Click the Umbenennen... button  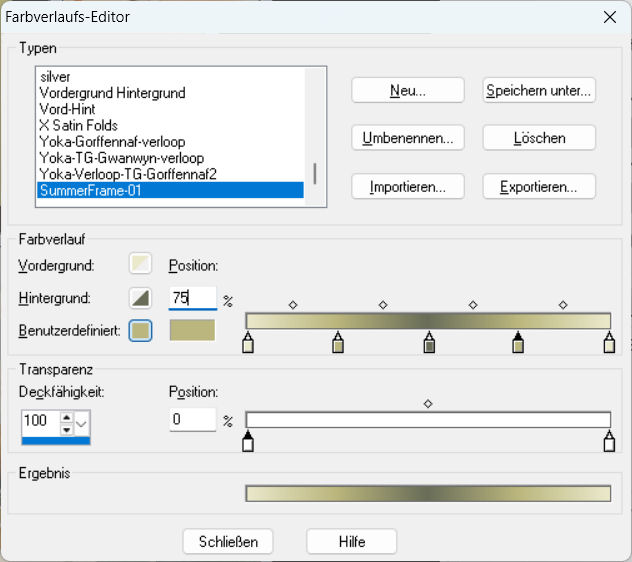(x=408, y=138)
